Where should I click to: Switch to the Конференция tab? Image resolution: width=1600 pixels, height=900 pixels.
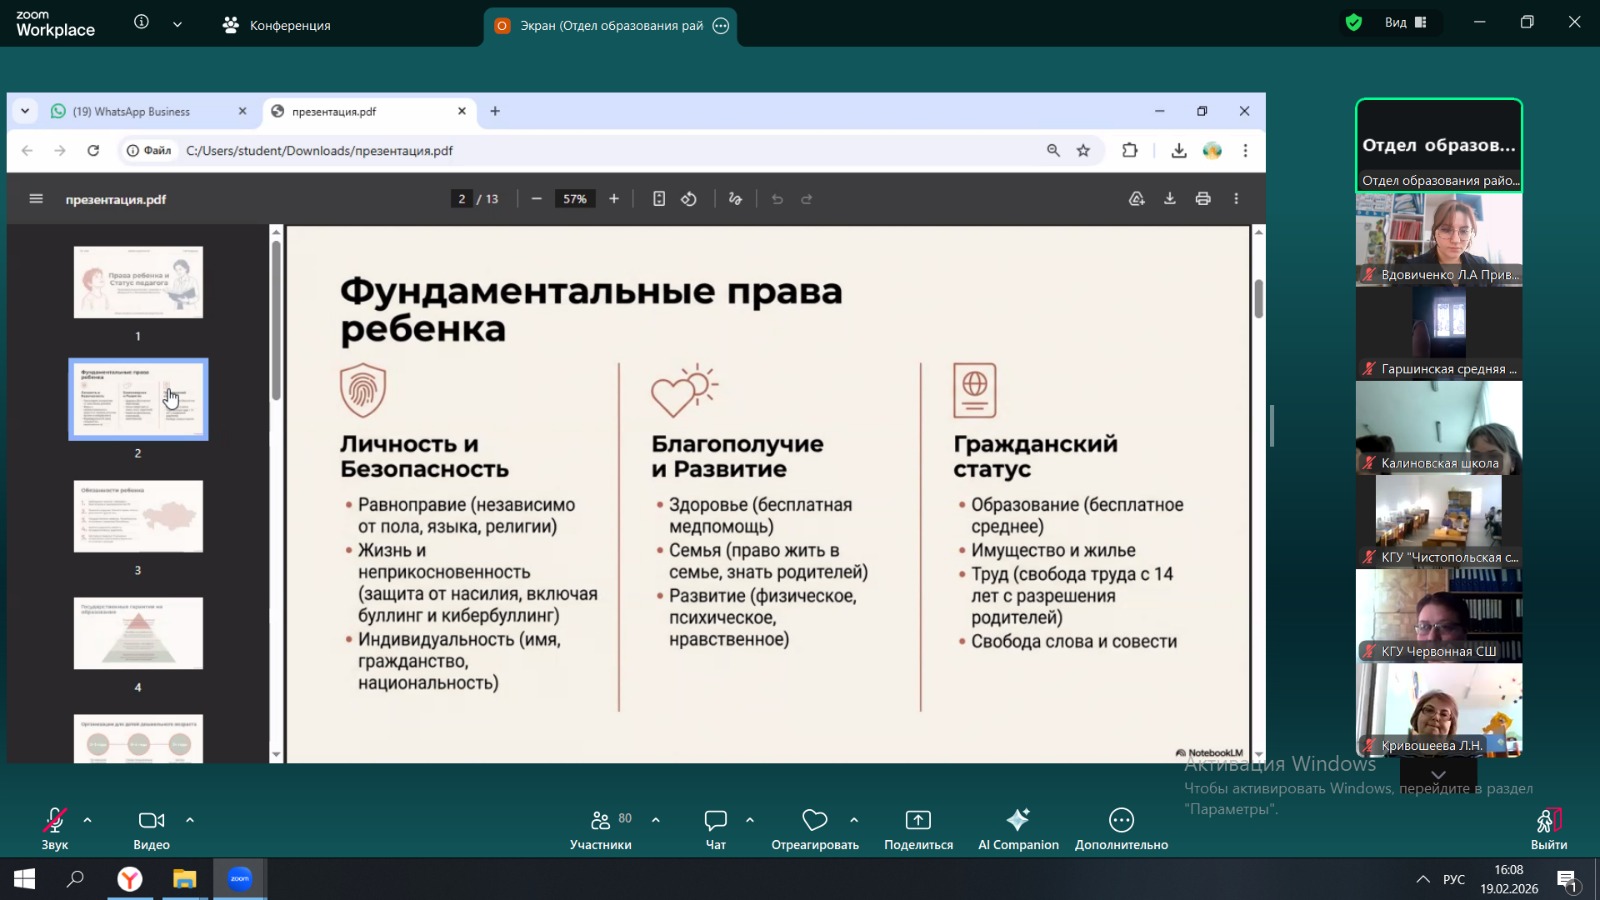coord(277,25)
